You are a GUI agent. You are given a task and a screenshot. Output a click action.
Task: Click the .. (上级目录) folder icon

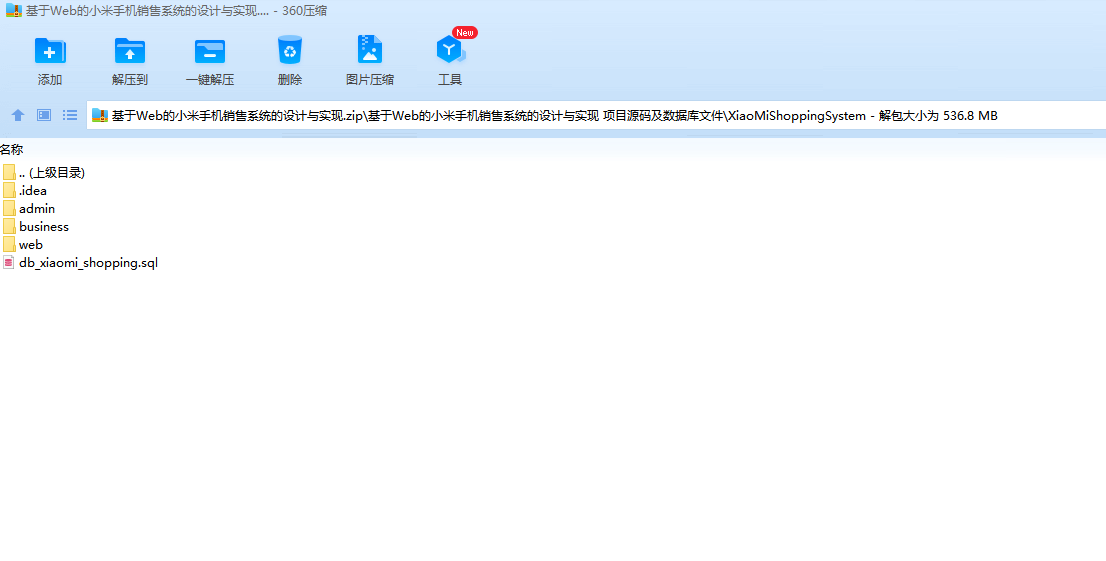pos(9,172)
